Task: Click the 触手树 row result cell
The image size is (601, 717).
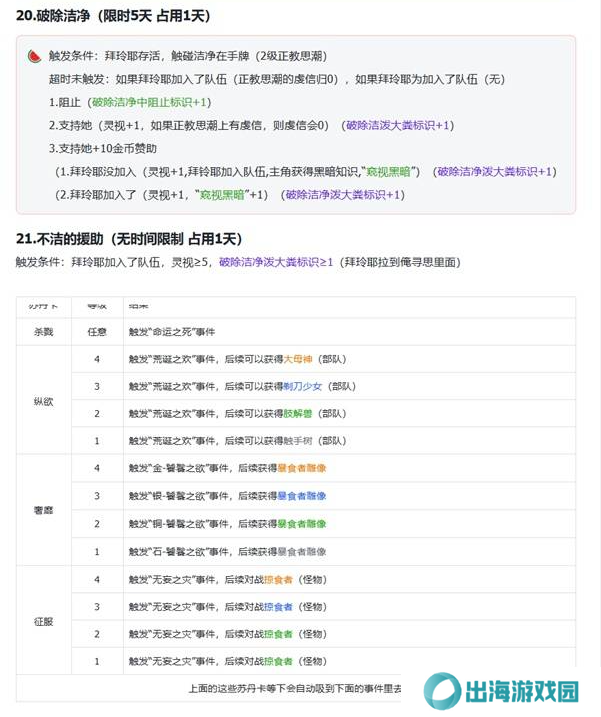Action: [349, 441]
